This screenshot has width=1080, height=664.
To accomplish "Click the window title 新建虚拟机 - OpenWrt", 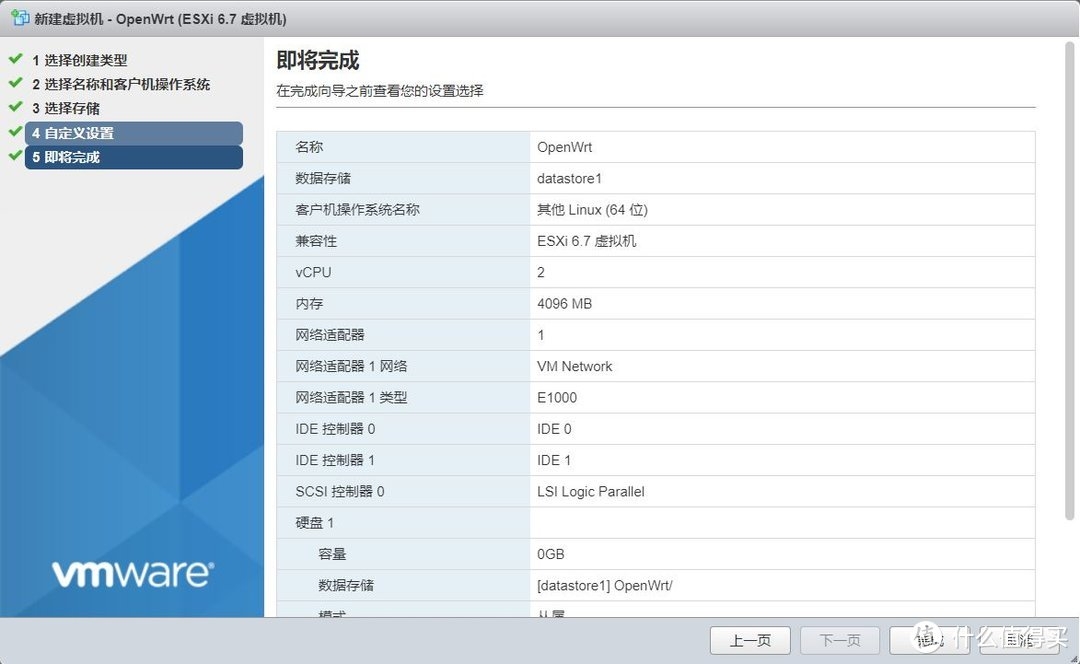I will pyautogui.click(x=160, y=19).
